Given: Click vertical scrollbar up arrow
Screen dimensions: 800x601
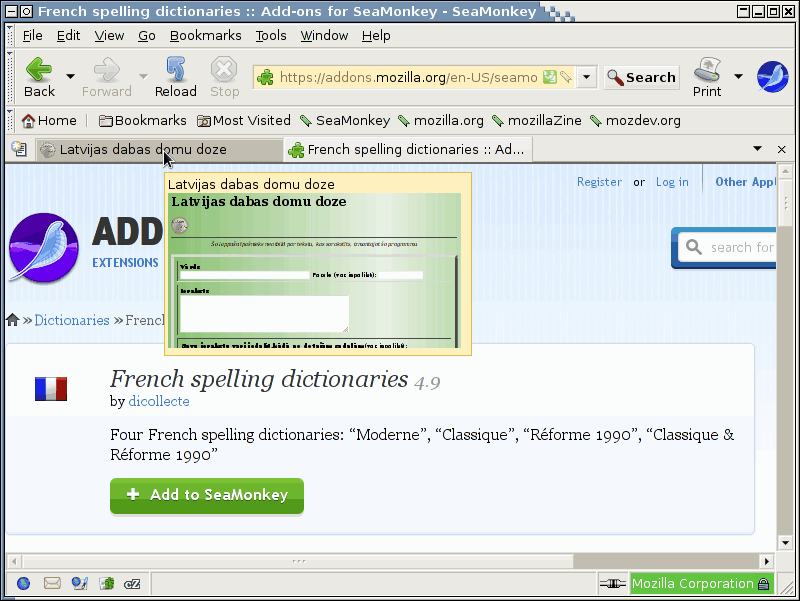Looking at the screenshot, I should pos(785,171).
